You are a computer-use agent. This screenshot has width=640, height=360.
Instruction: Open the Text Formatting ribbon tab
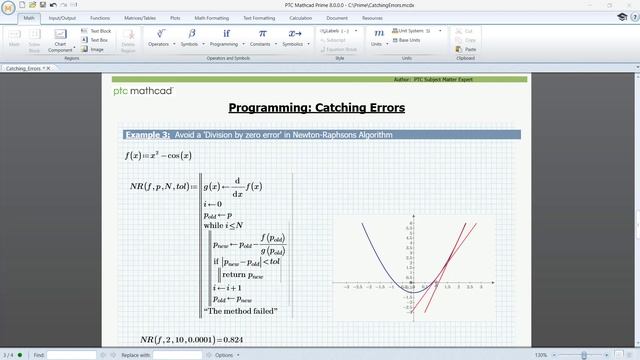point(259,18)
